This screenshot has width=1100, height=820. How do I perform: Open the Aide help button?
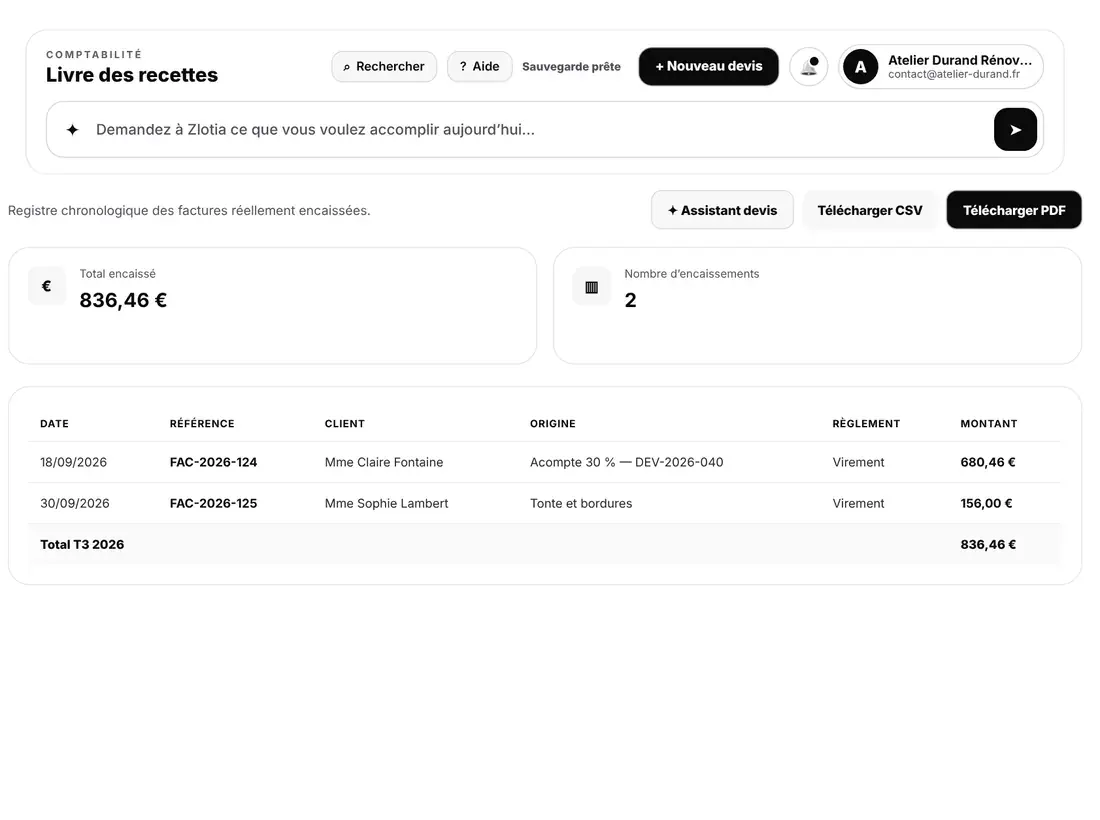tap(480, 67)
